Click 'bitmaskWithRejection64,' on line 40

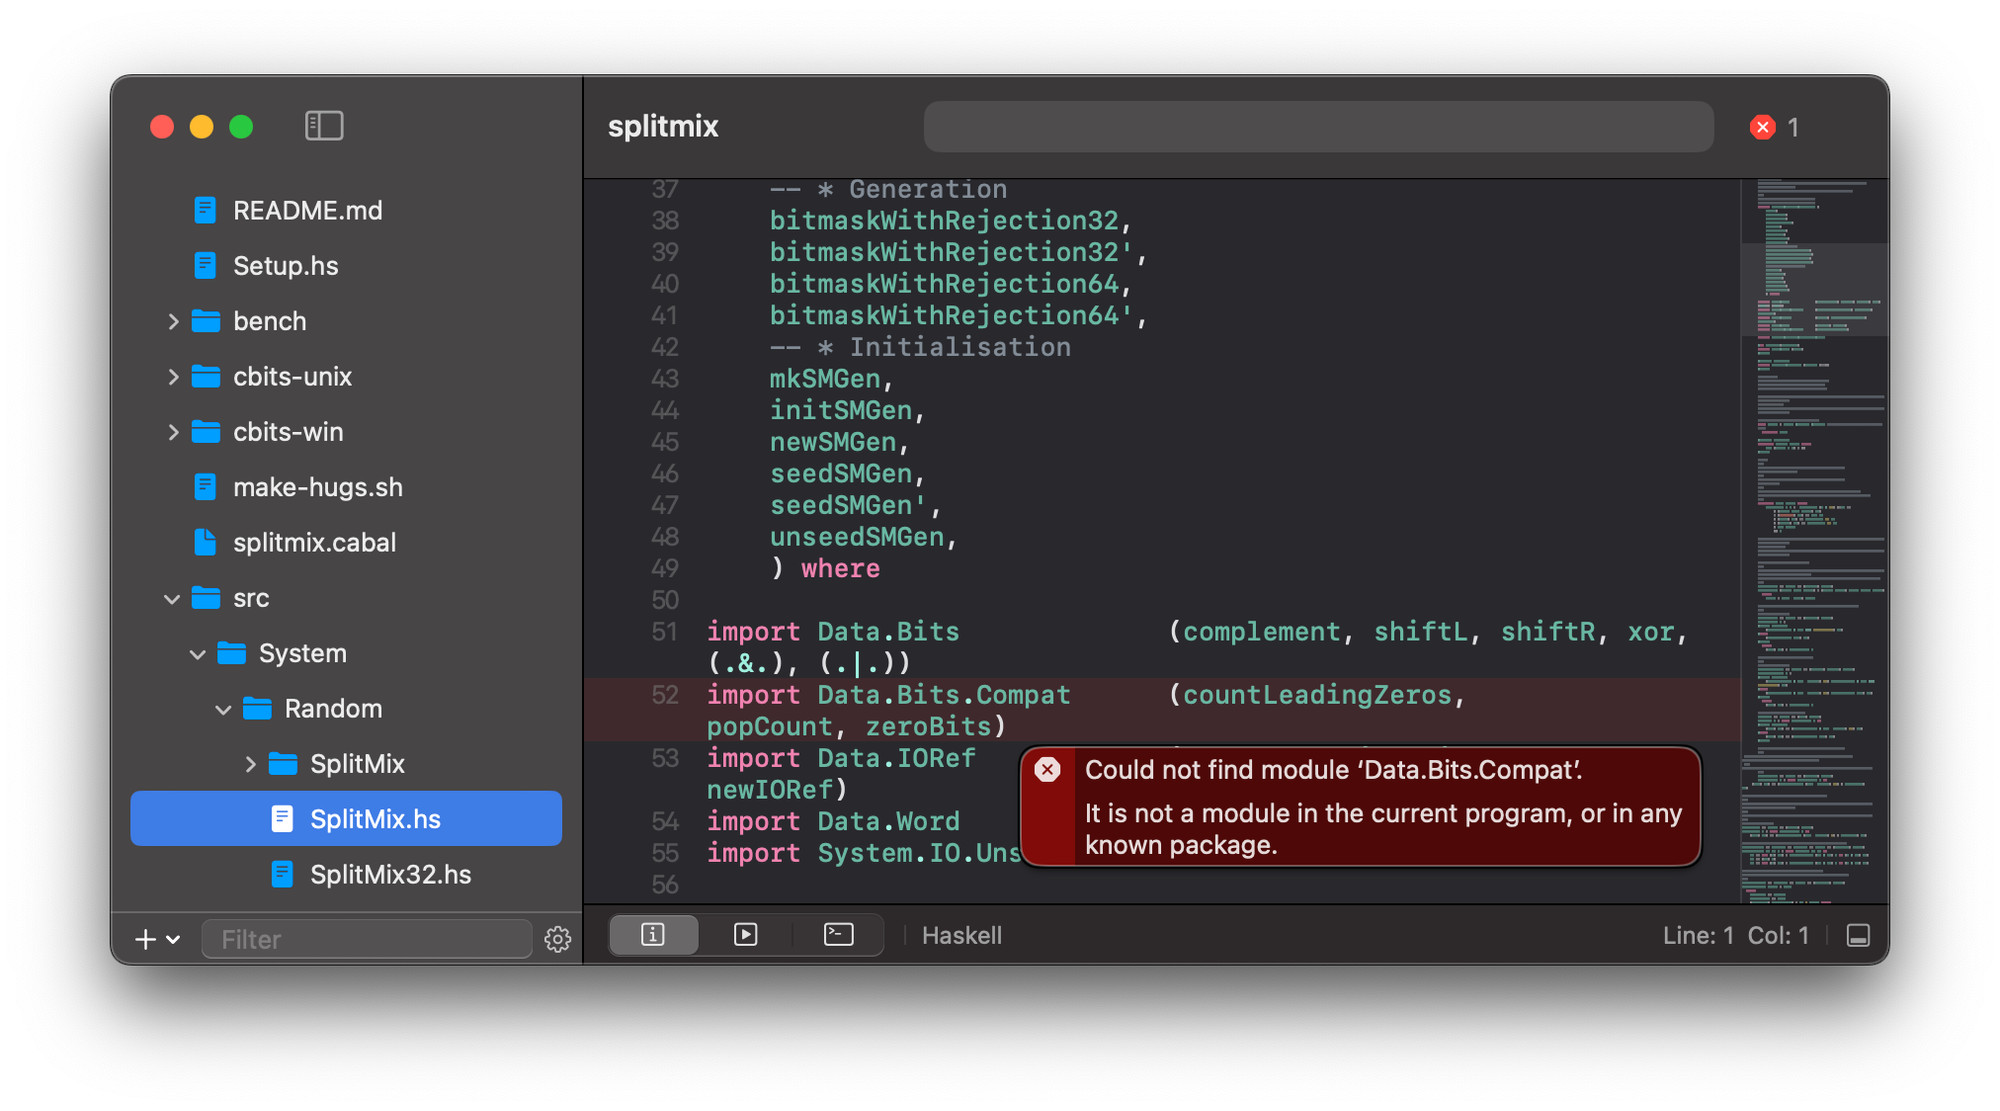pos(950,284)
